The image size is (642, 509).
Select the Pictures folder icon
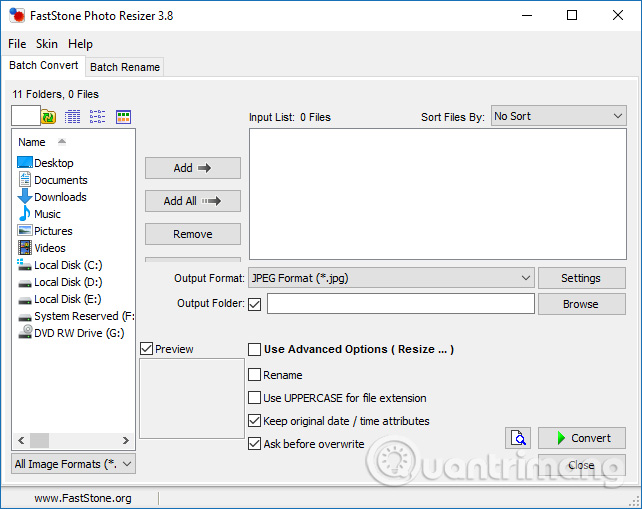point(25,231)
